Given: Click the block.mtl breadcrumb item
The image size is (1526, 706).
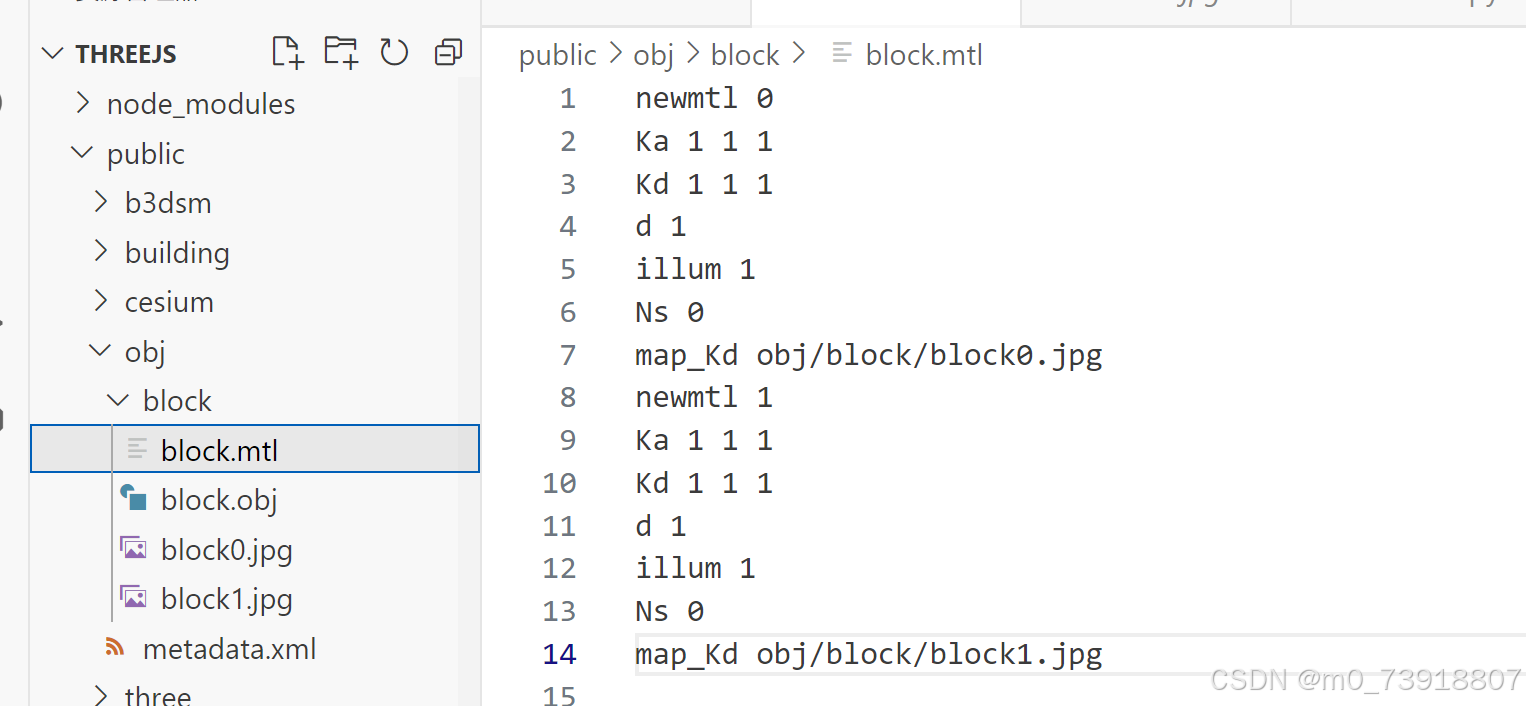Looking at the screenshot, I should coord(924,55).
